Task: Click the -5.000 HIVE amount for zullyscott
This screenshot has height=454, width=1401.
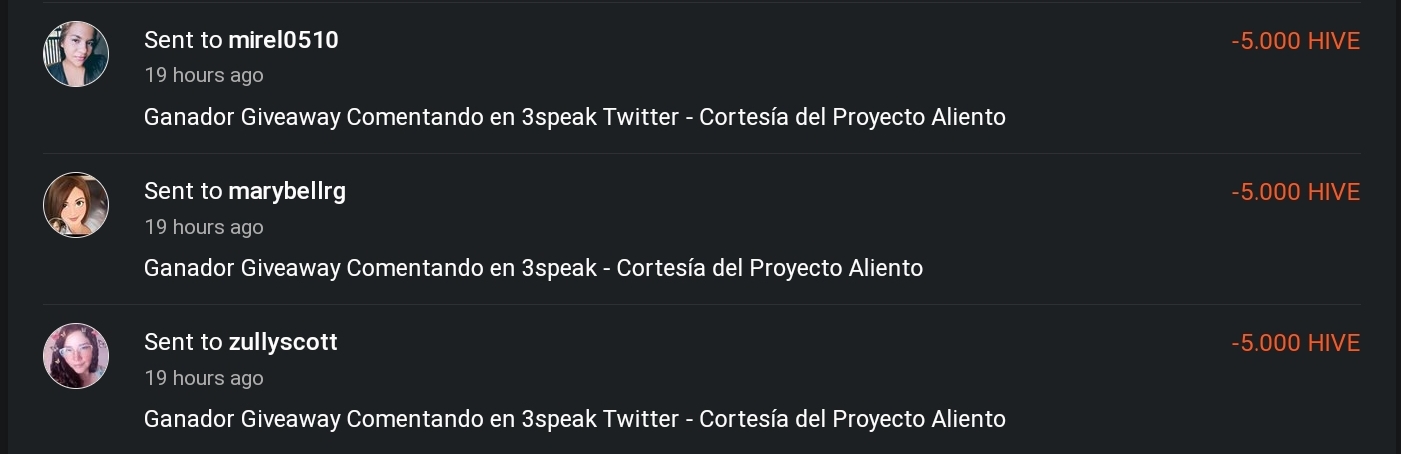Action: point(1296,343)
